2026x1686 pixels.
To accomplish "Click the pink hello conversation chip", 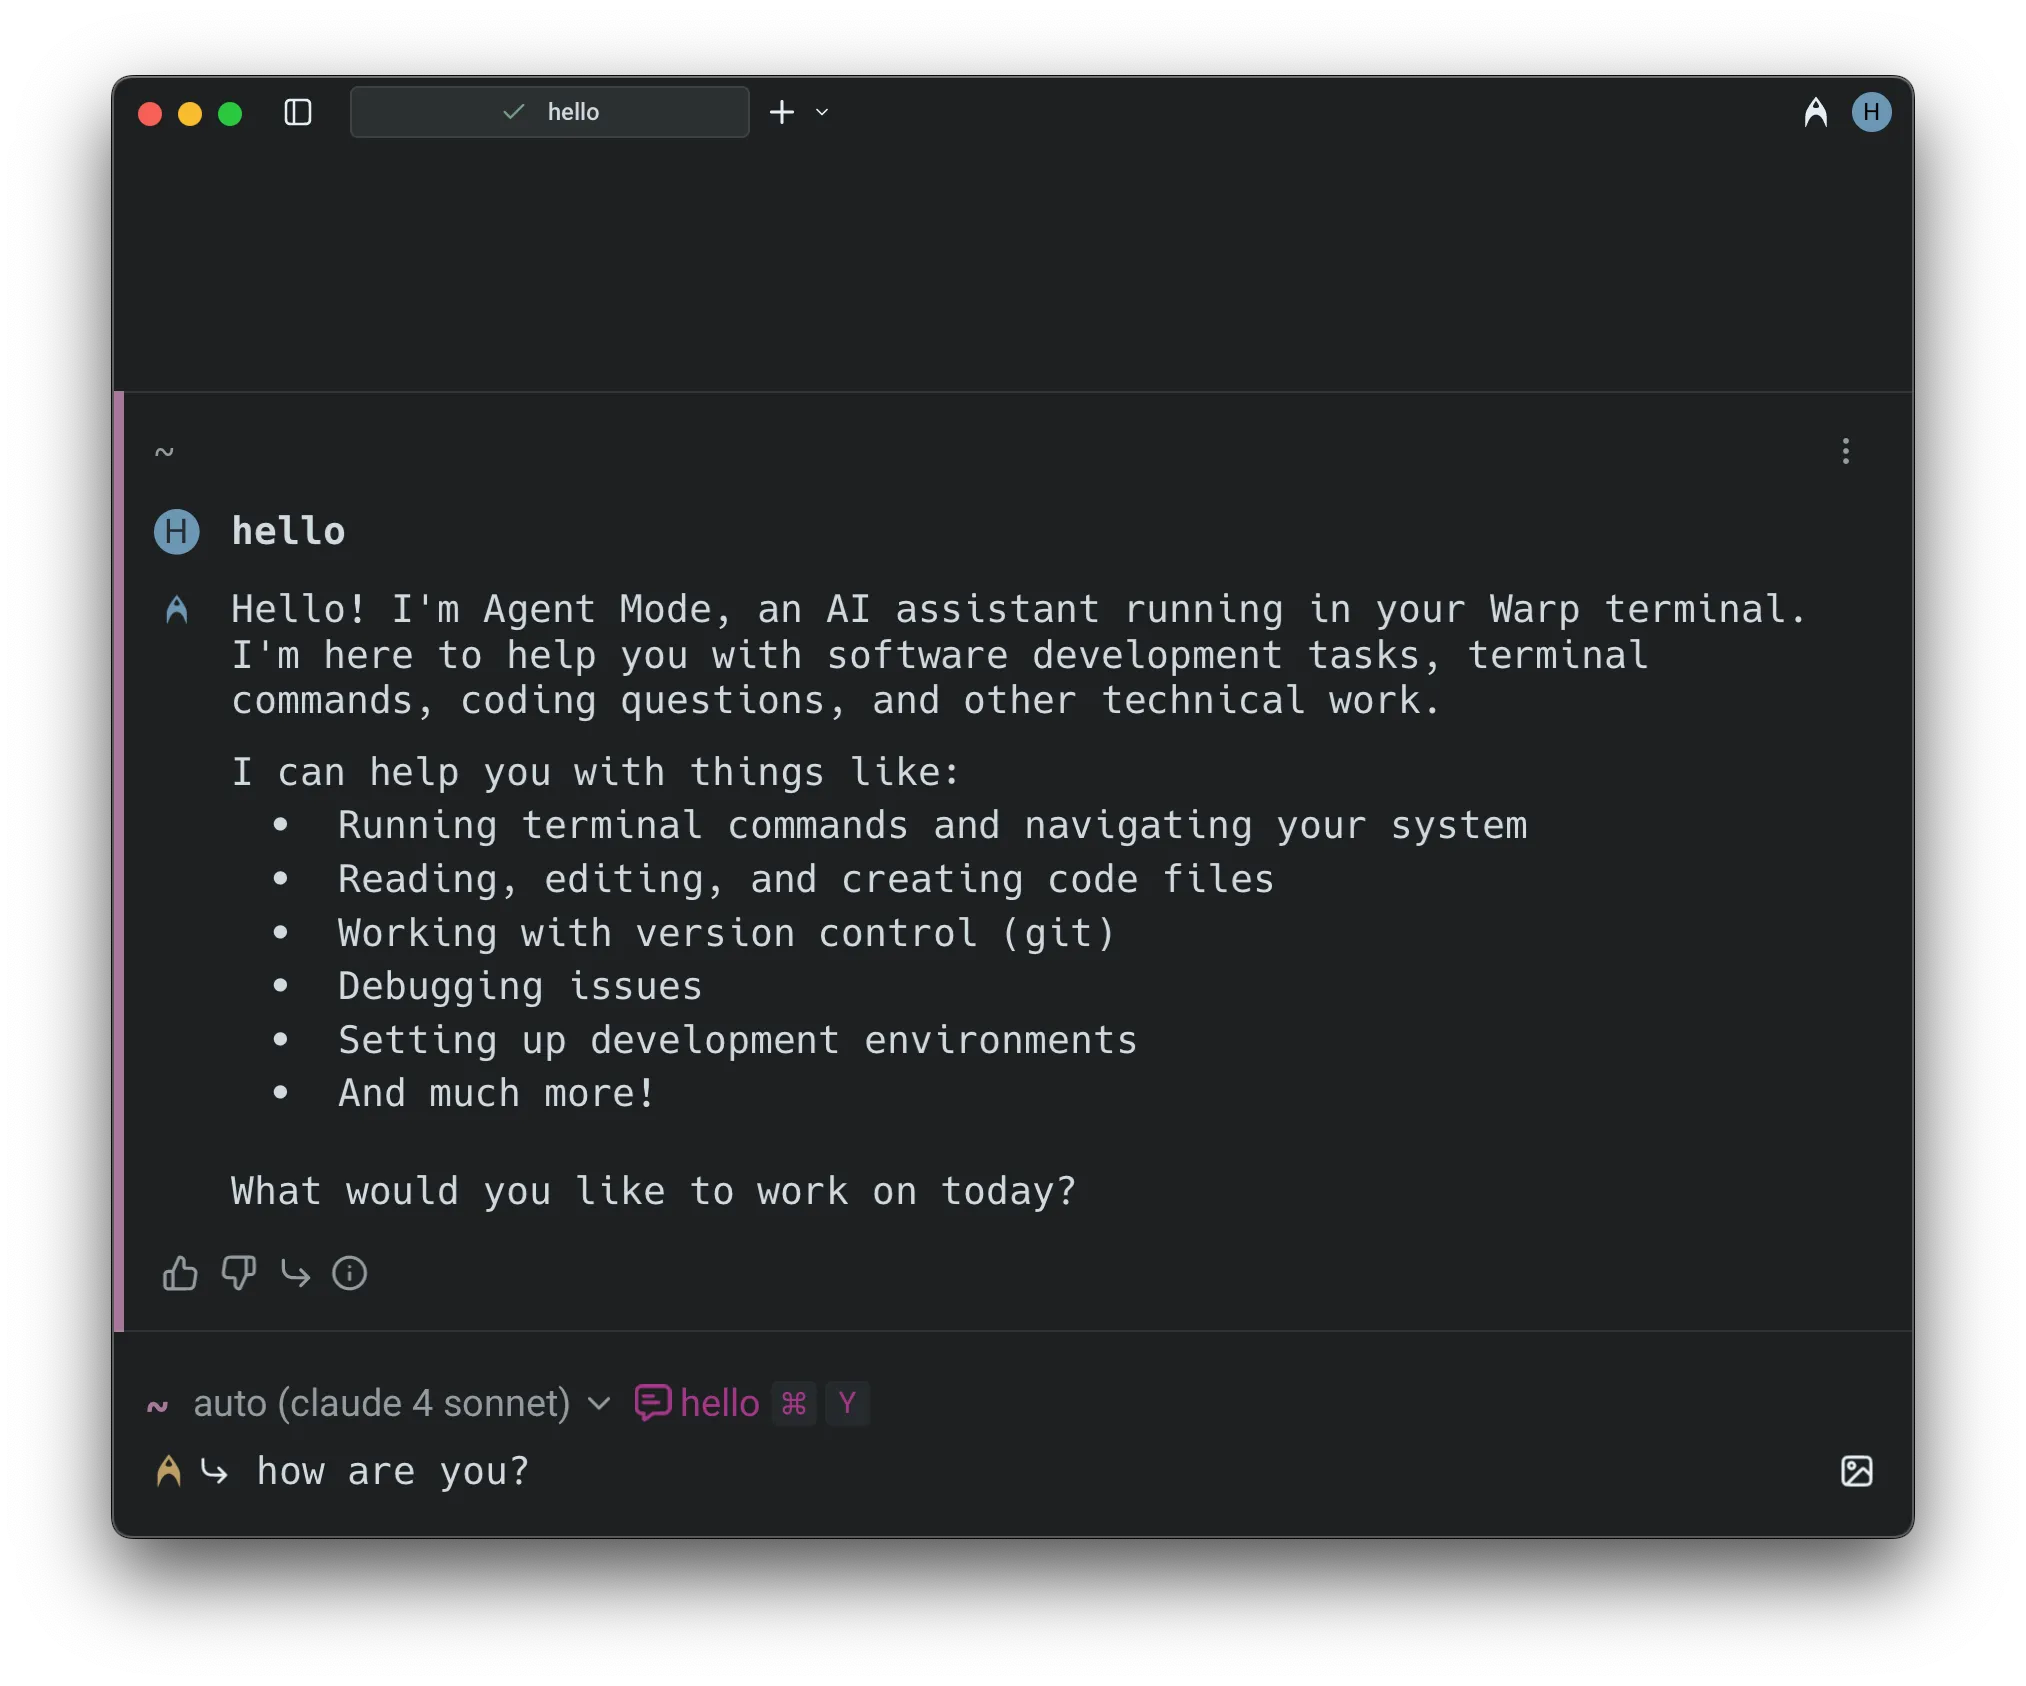I will pyautogui.click(x=697, y=1403).
